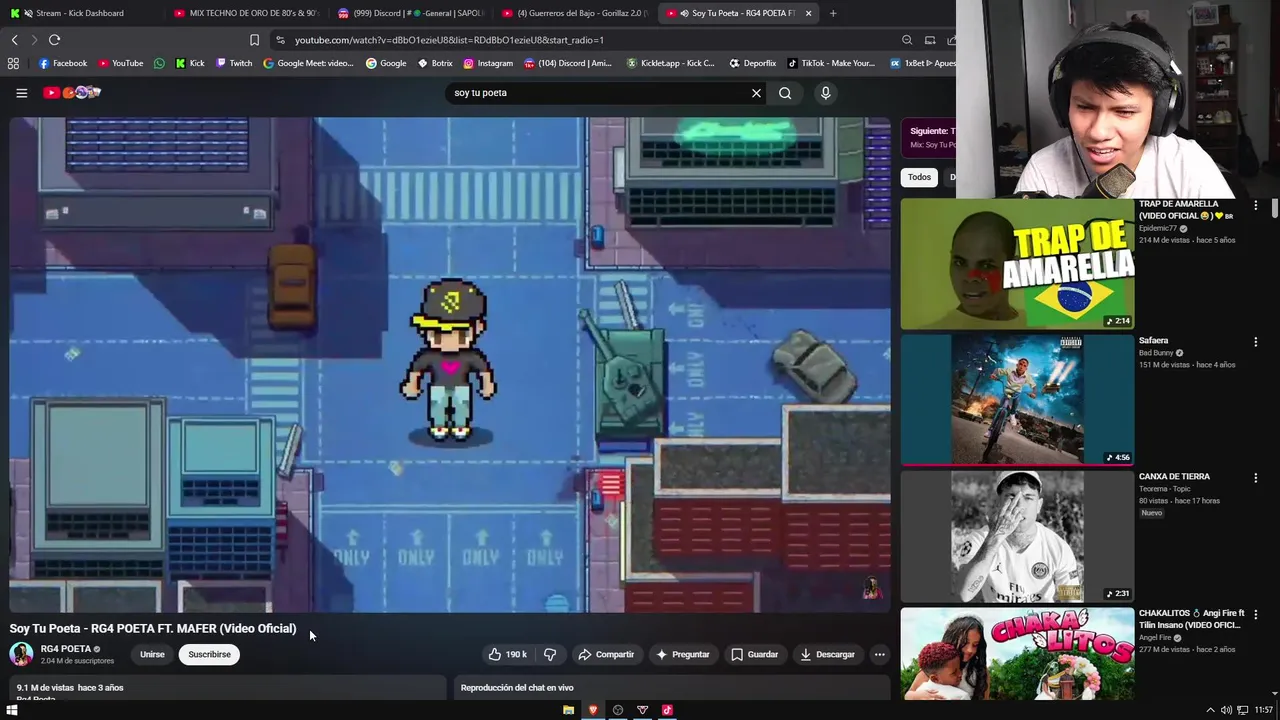Click the Compartir share button
The width and height of the screenshot is (1280, 720).
coord(606,655)
